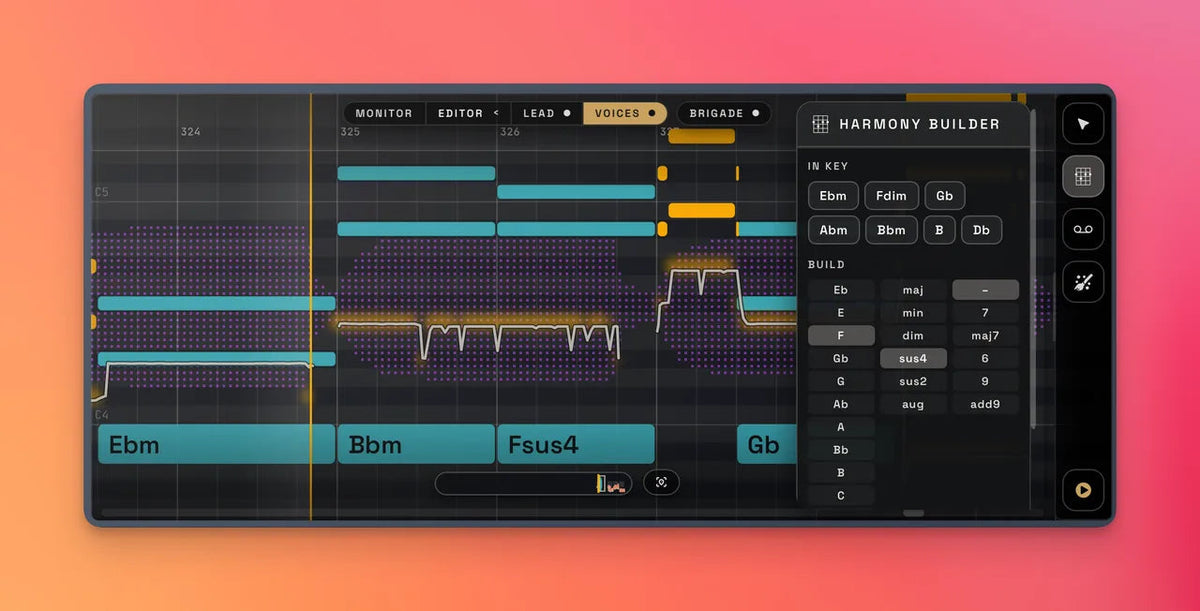Select F as build root note

tap(841, 336)
